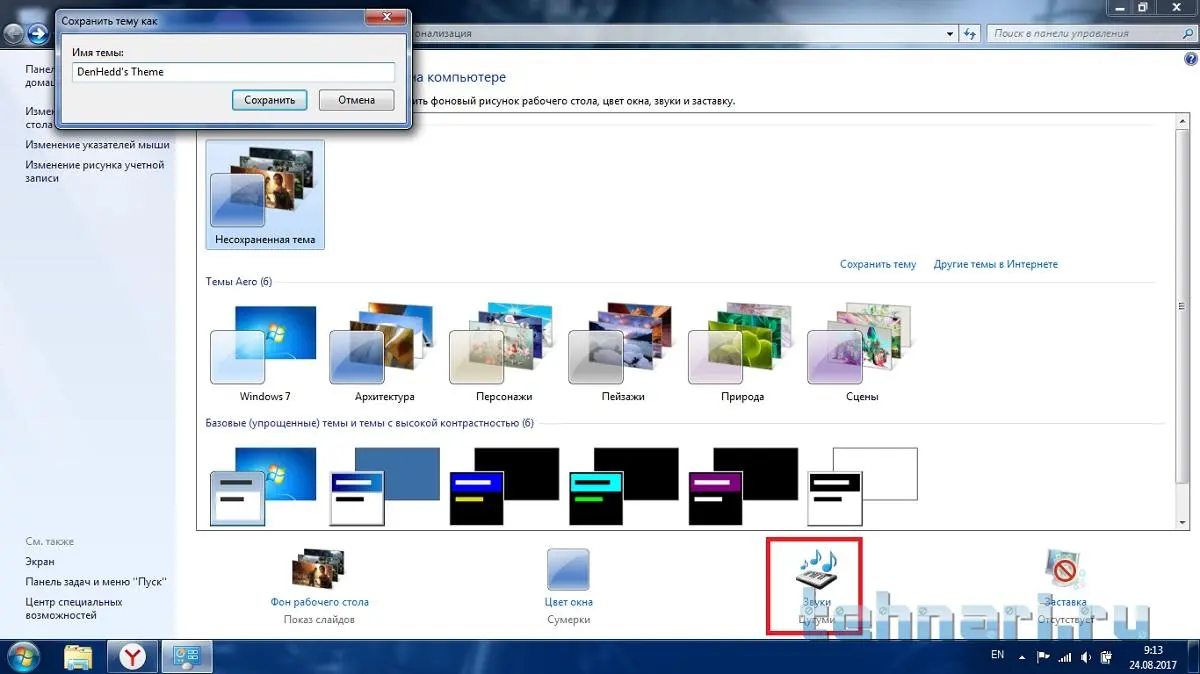The height and width of the screenshot is (674, 1200).
Task: Click the Show desktop strip beside the clock
Action: (x=1192, y=657)
